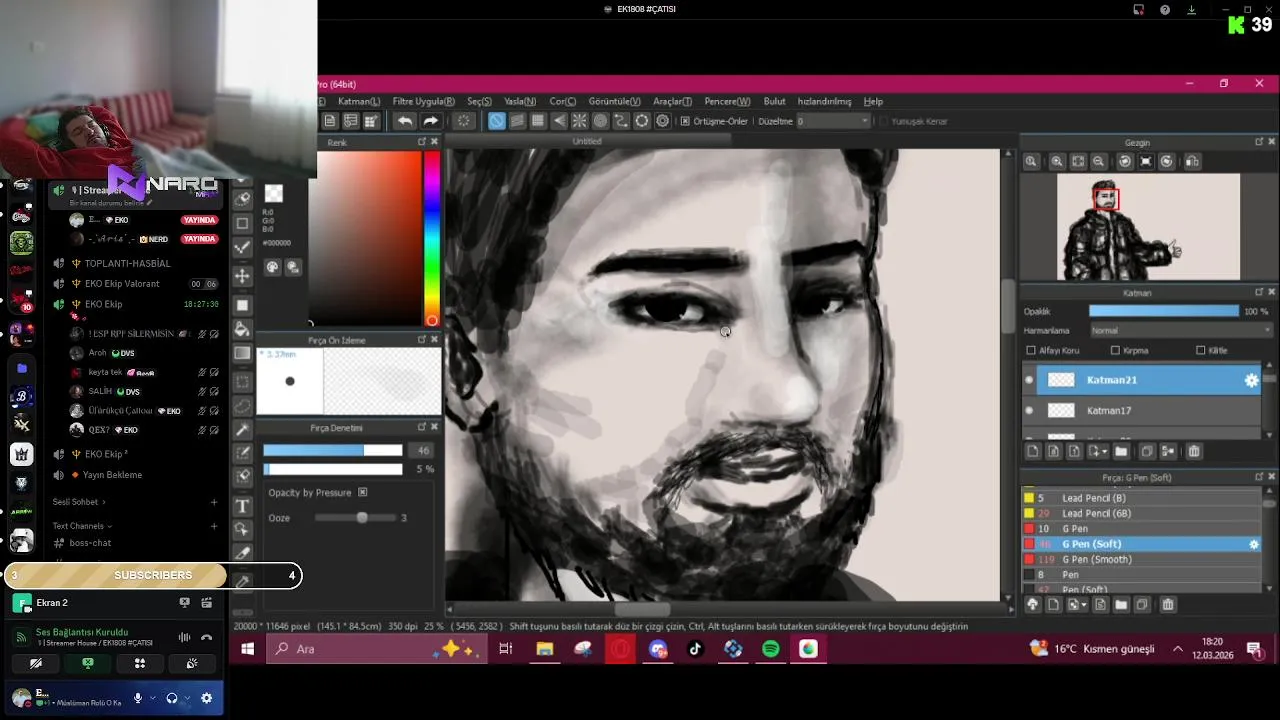Toggle Alfayı Koru checkbox

1031,351
